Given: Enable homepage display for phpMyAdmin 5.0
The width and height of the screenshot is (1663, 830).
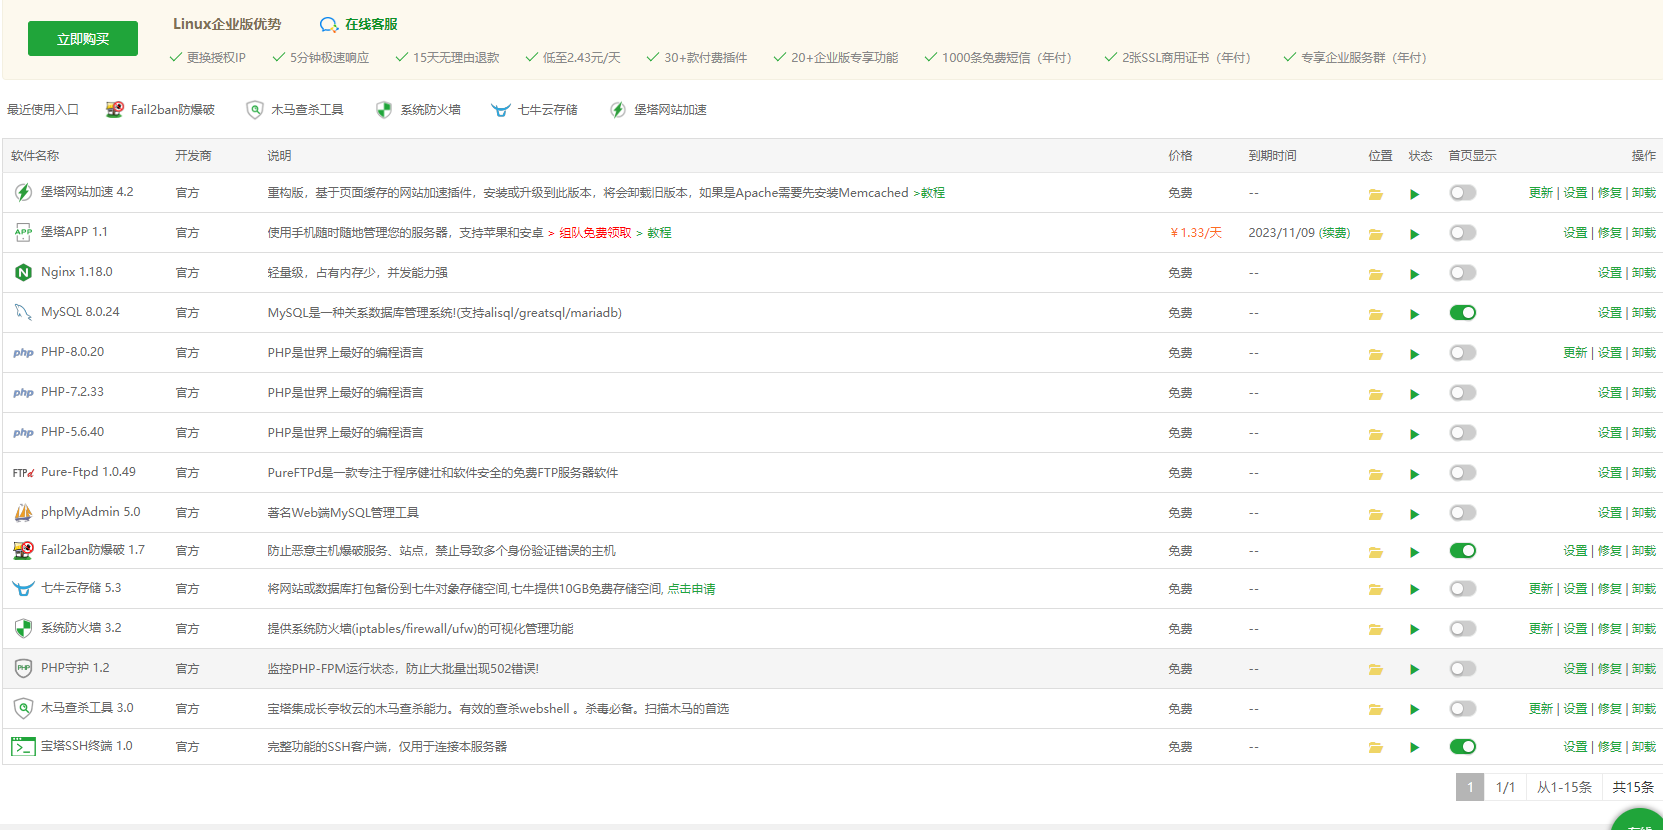Looking at the screenshot, I should tap(1463, 513).
